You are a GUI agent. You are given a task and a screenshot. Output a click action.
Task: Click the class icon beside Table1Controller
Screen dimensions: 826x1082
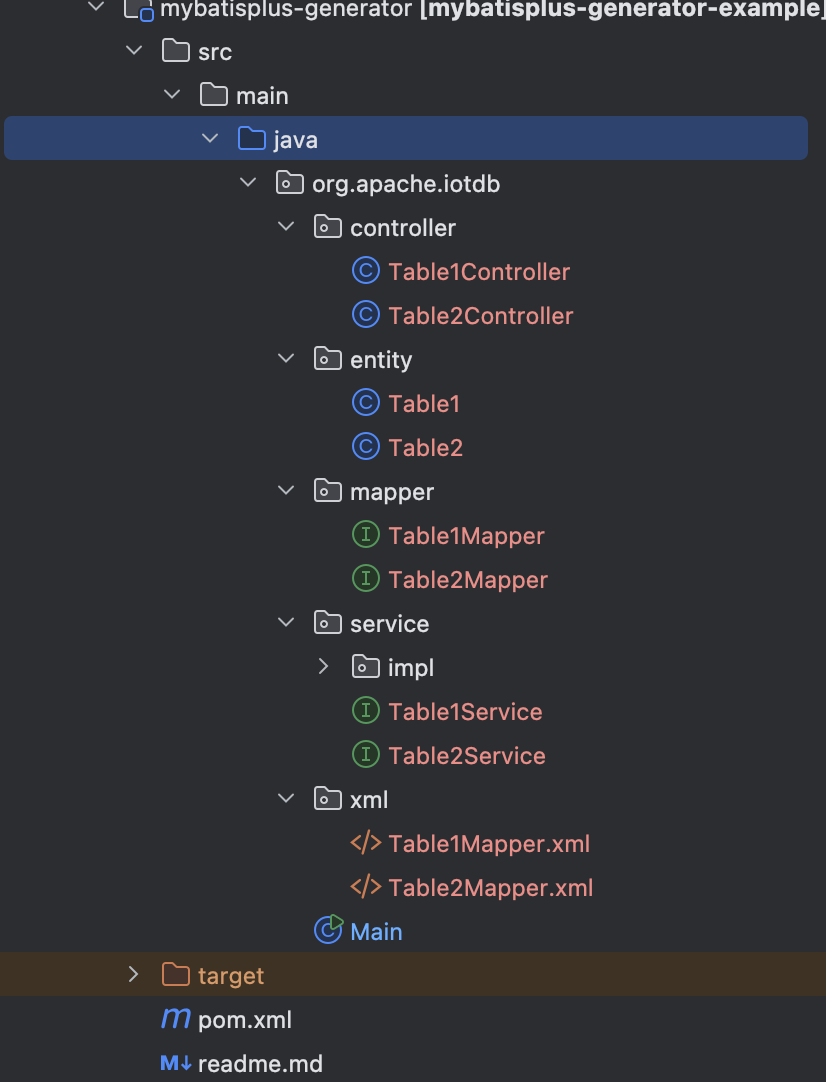click(x=366, y=270)
